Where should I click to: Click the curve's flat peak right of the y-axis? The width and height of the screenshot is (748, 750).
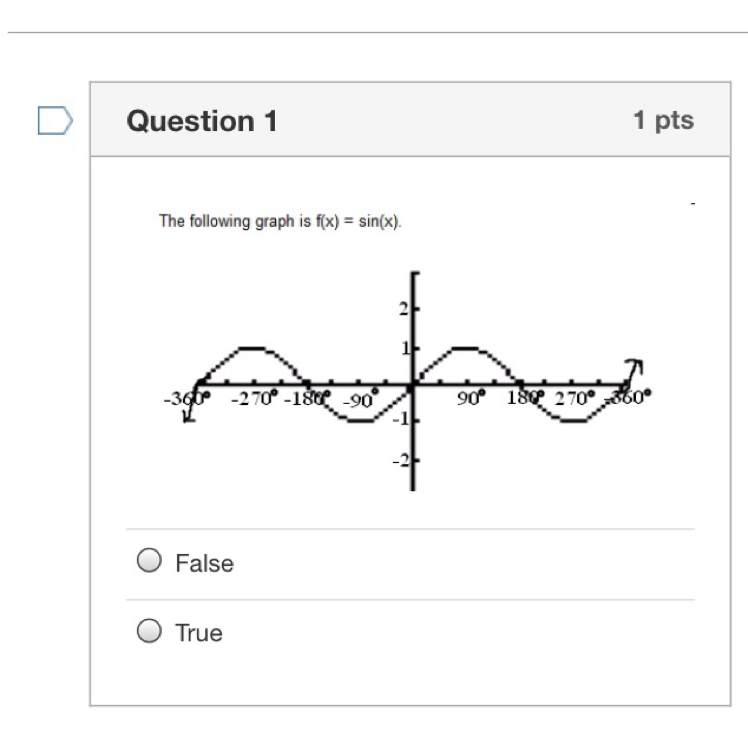click(x=466, y=349)
